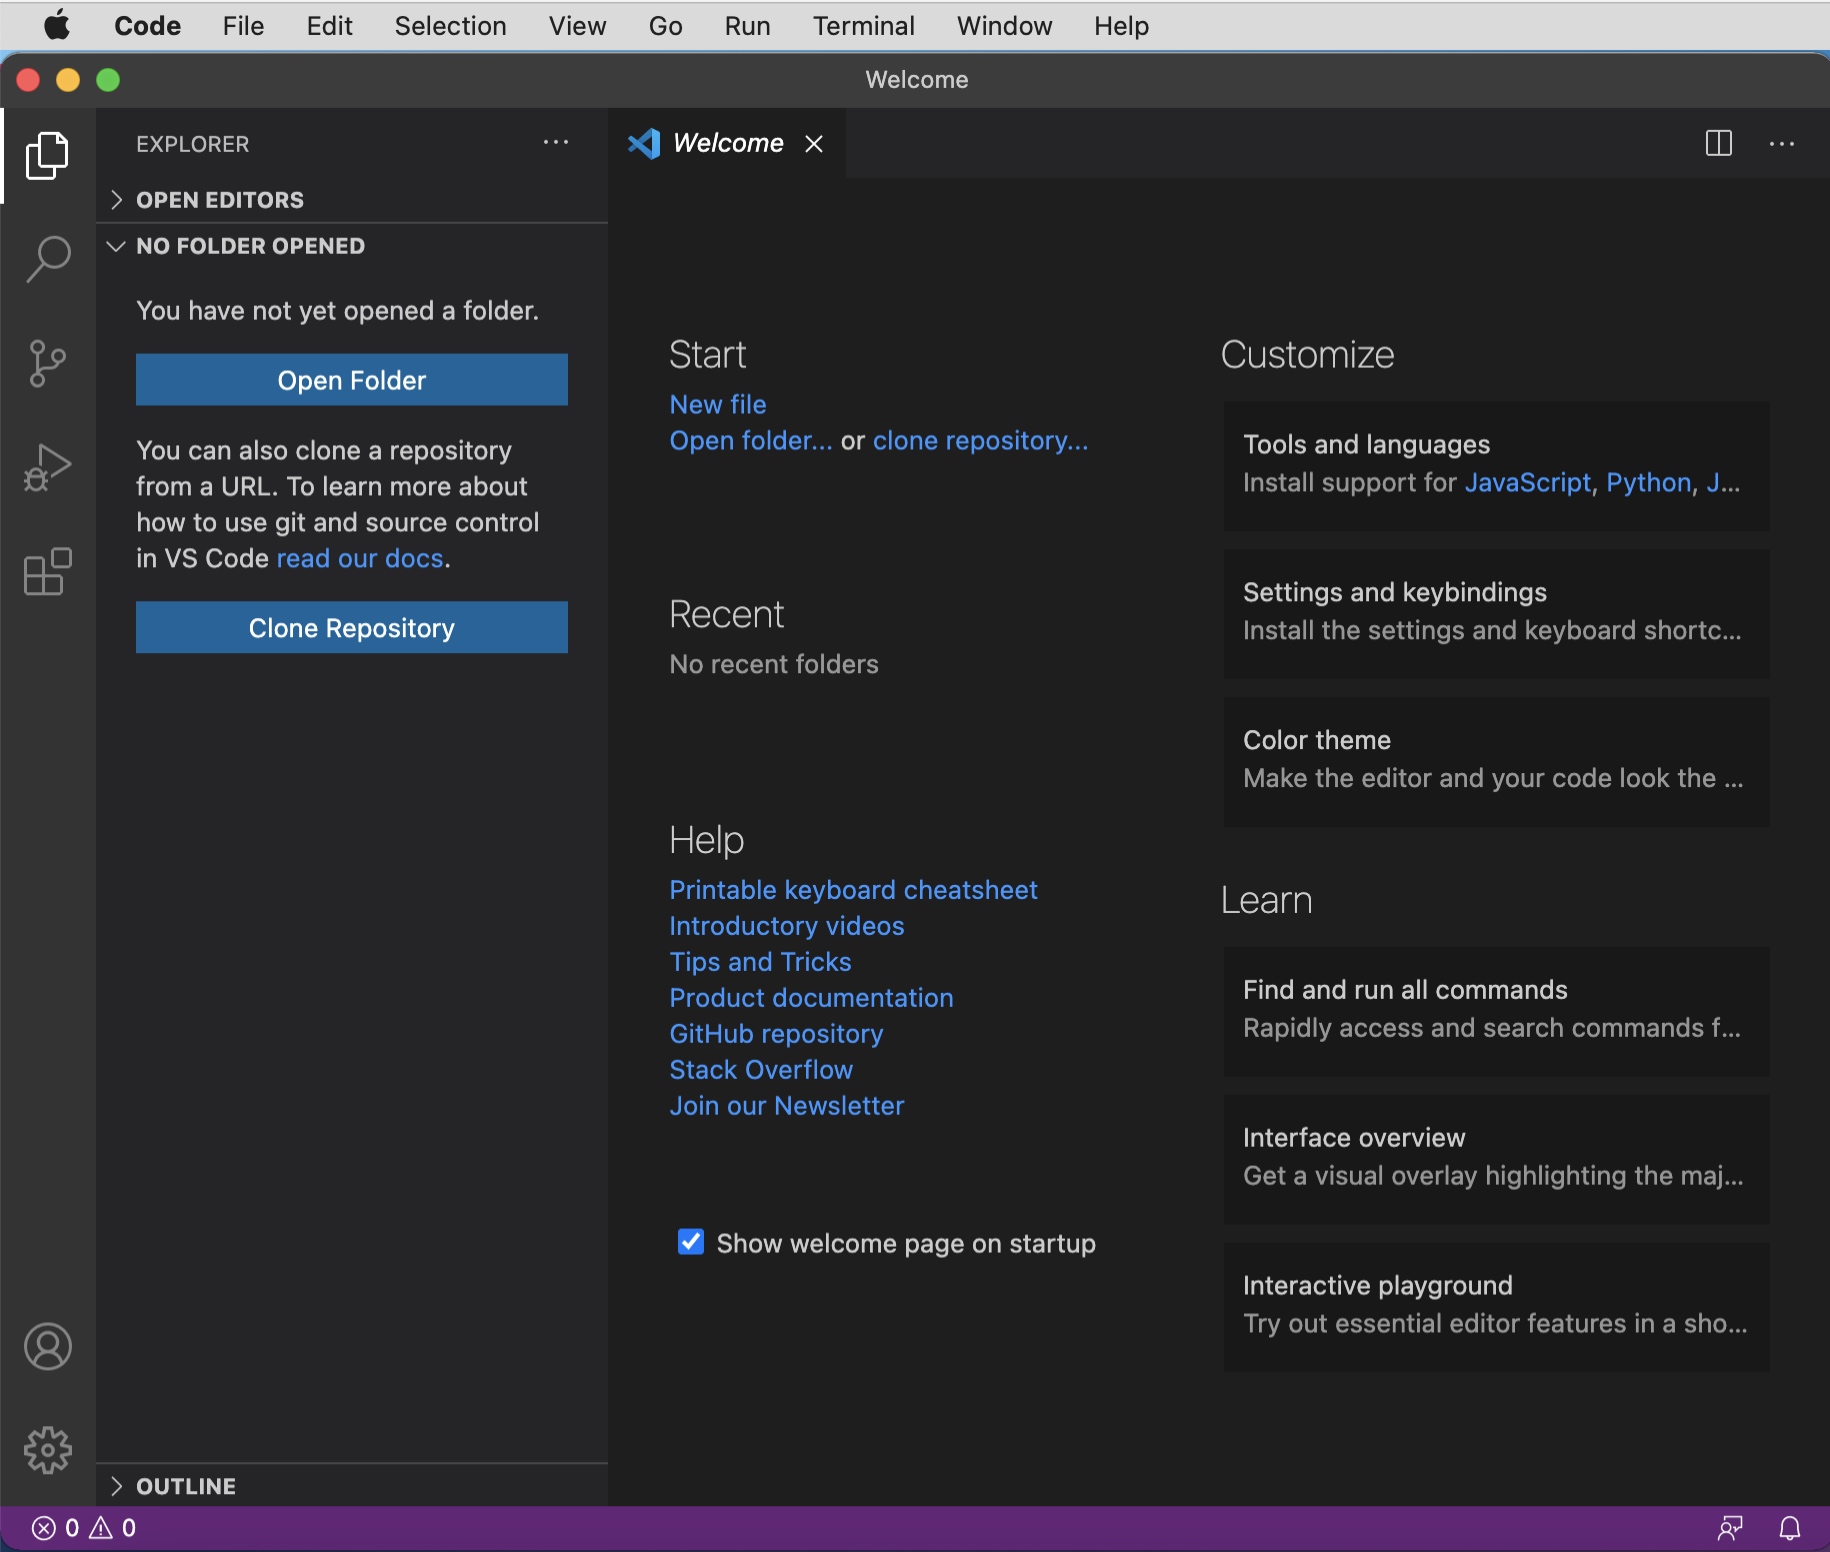Install JavaScript support link
This screenshot has width=1830, height=1552.
point(1527,483)
